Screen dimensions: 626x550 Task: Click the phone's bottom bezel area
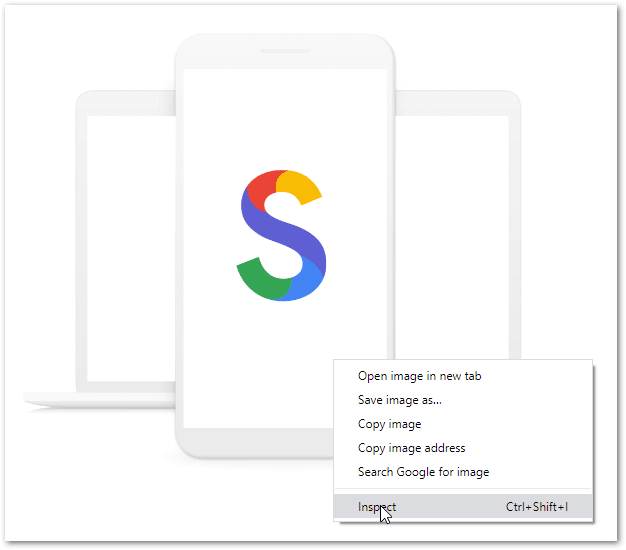[256, 442]
